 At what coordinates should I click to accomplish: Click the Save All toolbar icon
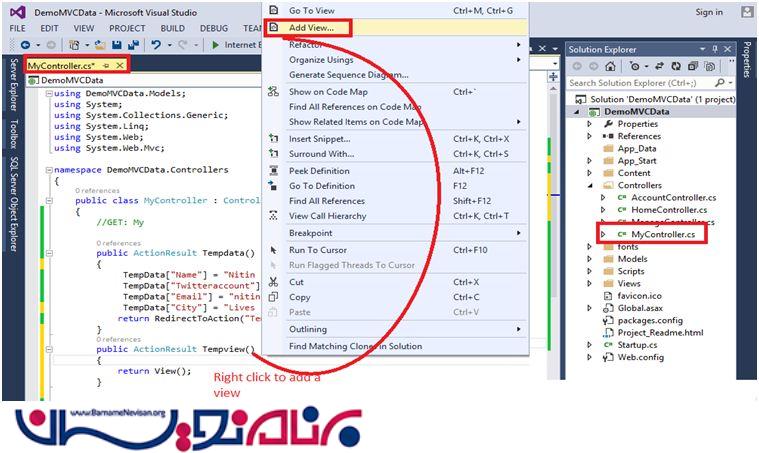coord(133,45)
